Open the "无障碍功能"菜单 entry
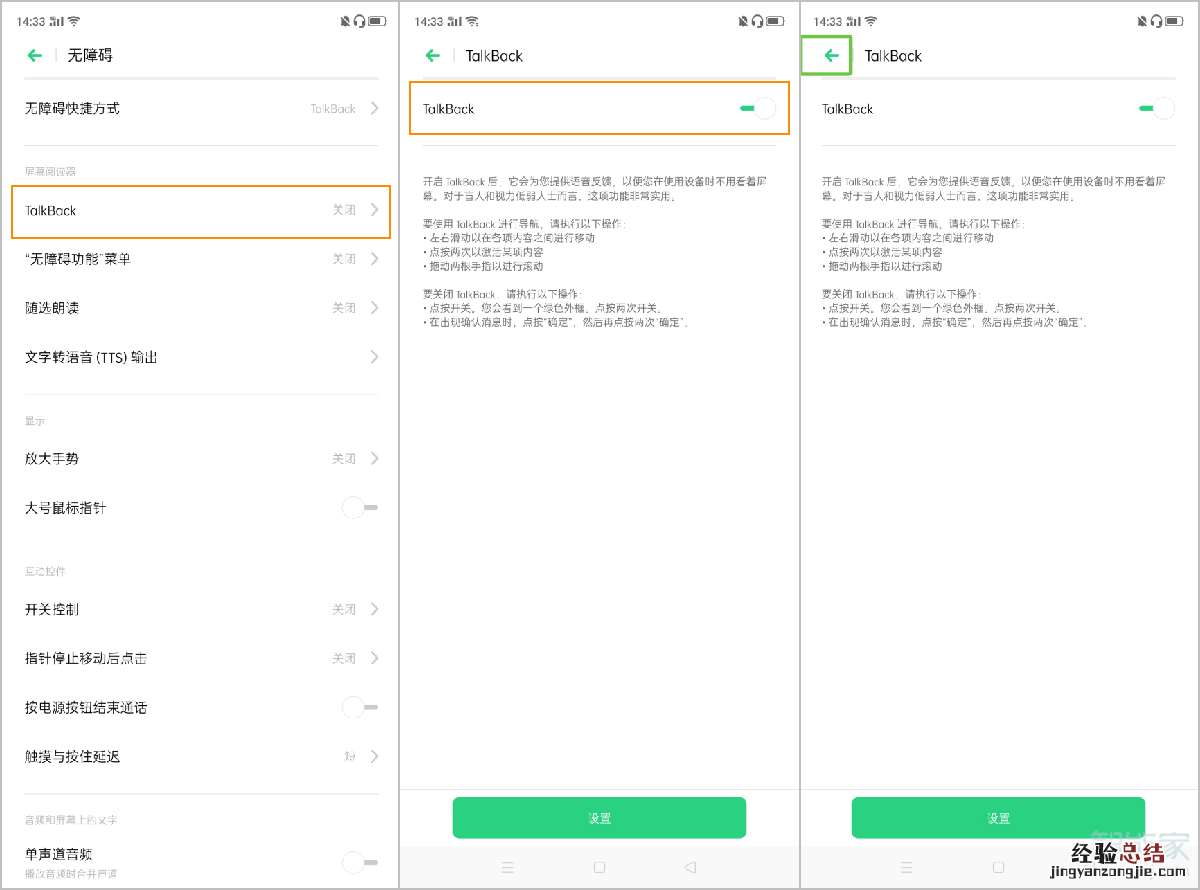 [x=201, y=259]
